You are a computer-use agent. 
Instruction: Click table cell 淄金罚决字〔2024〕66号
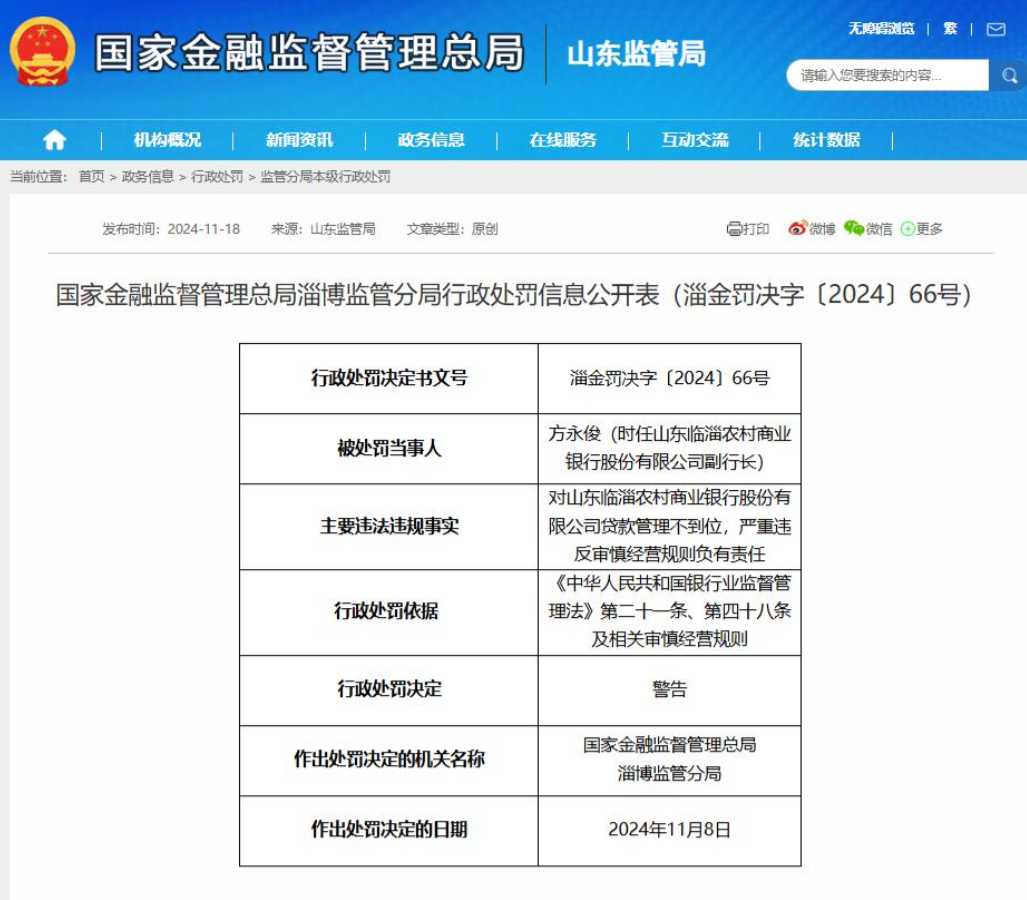click(669, 378)
